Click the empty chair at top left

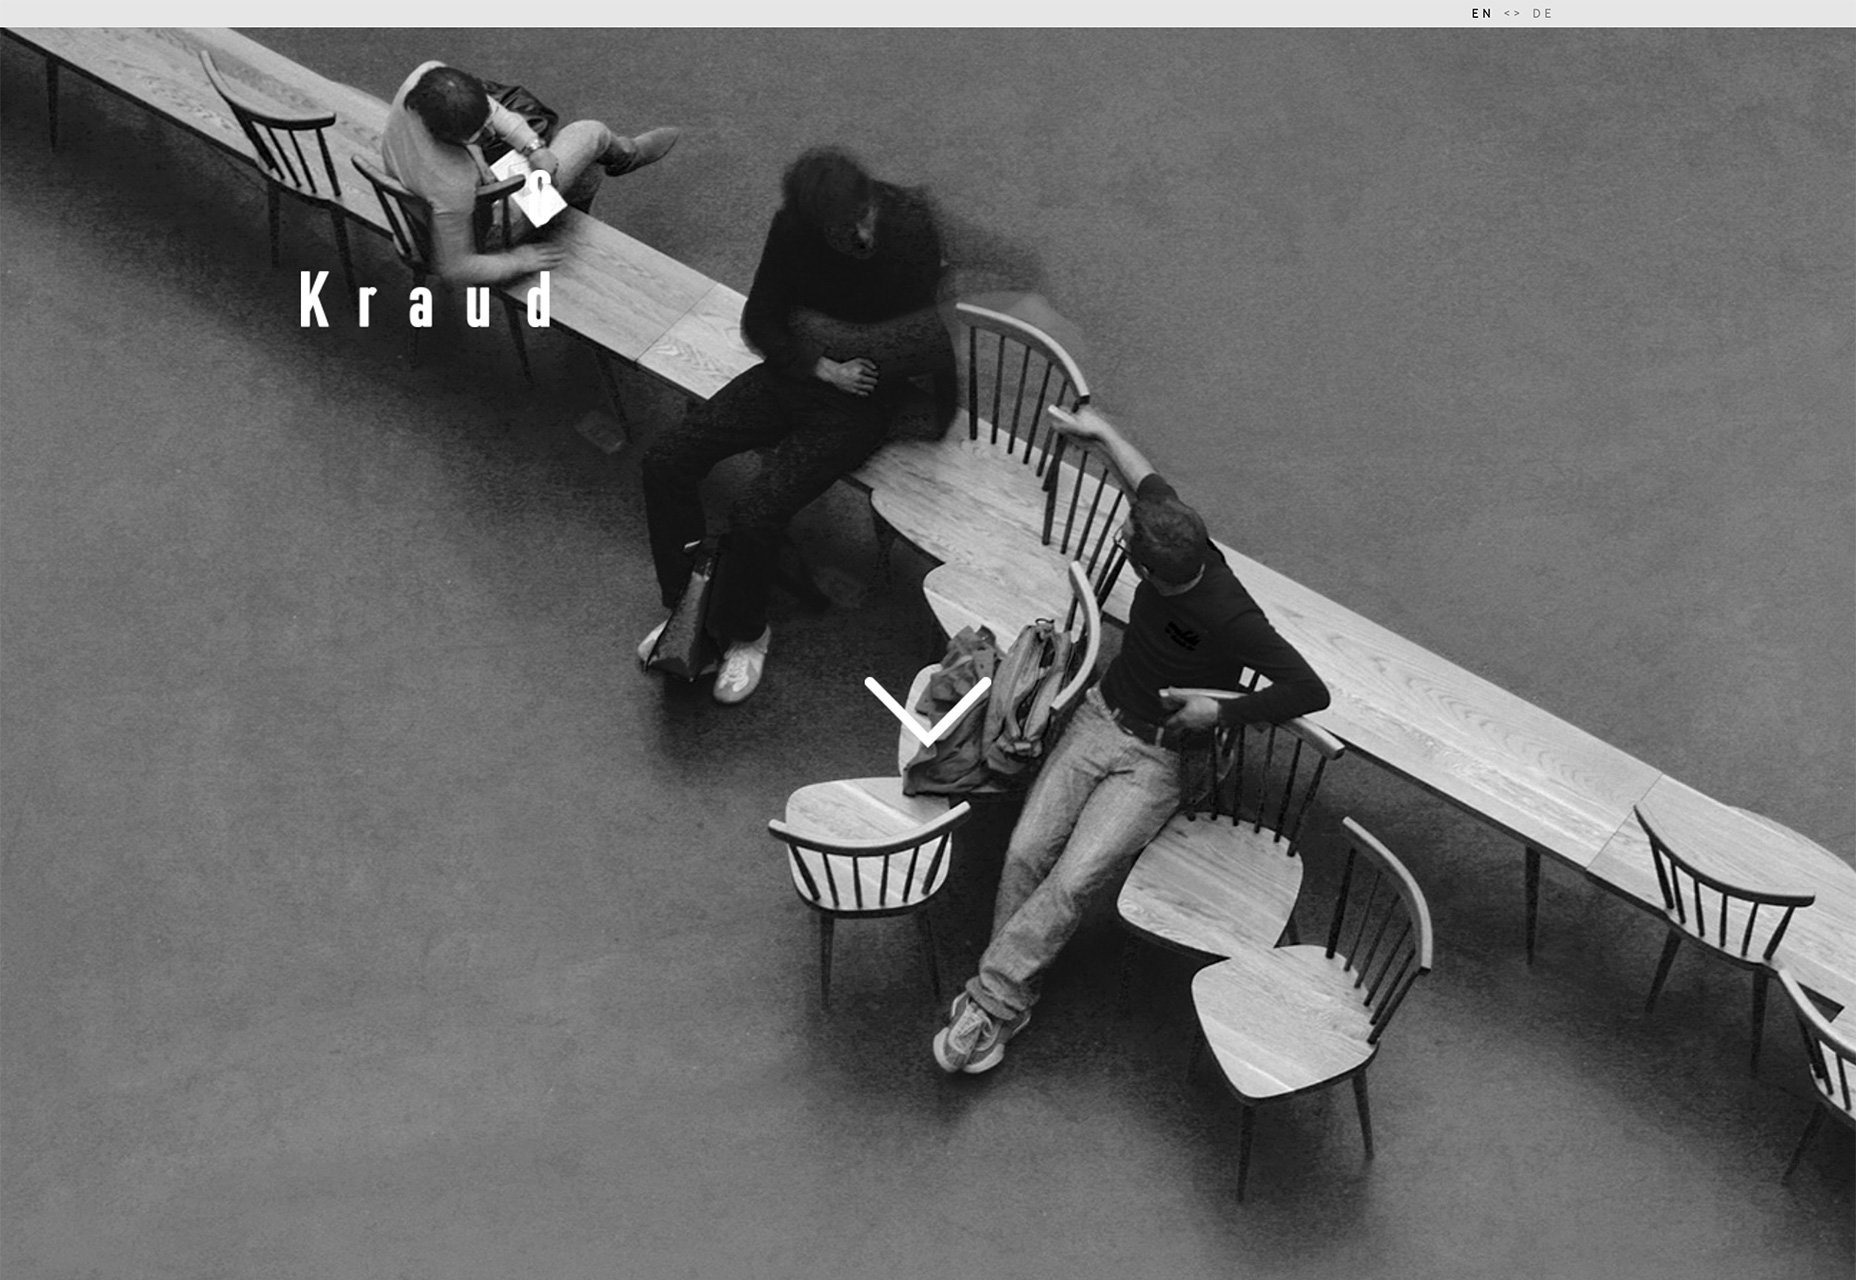(x=280, y=140)
